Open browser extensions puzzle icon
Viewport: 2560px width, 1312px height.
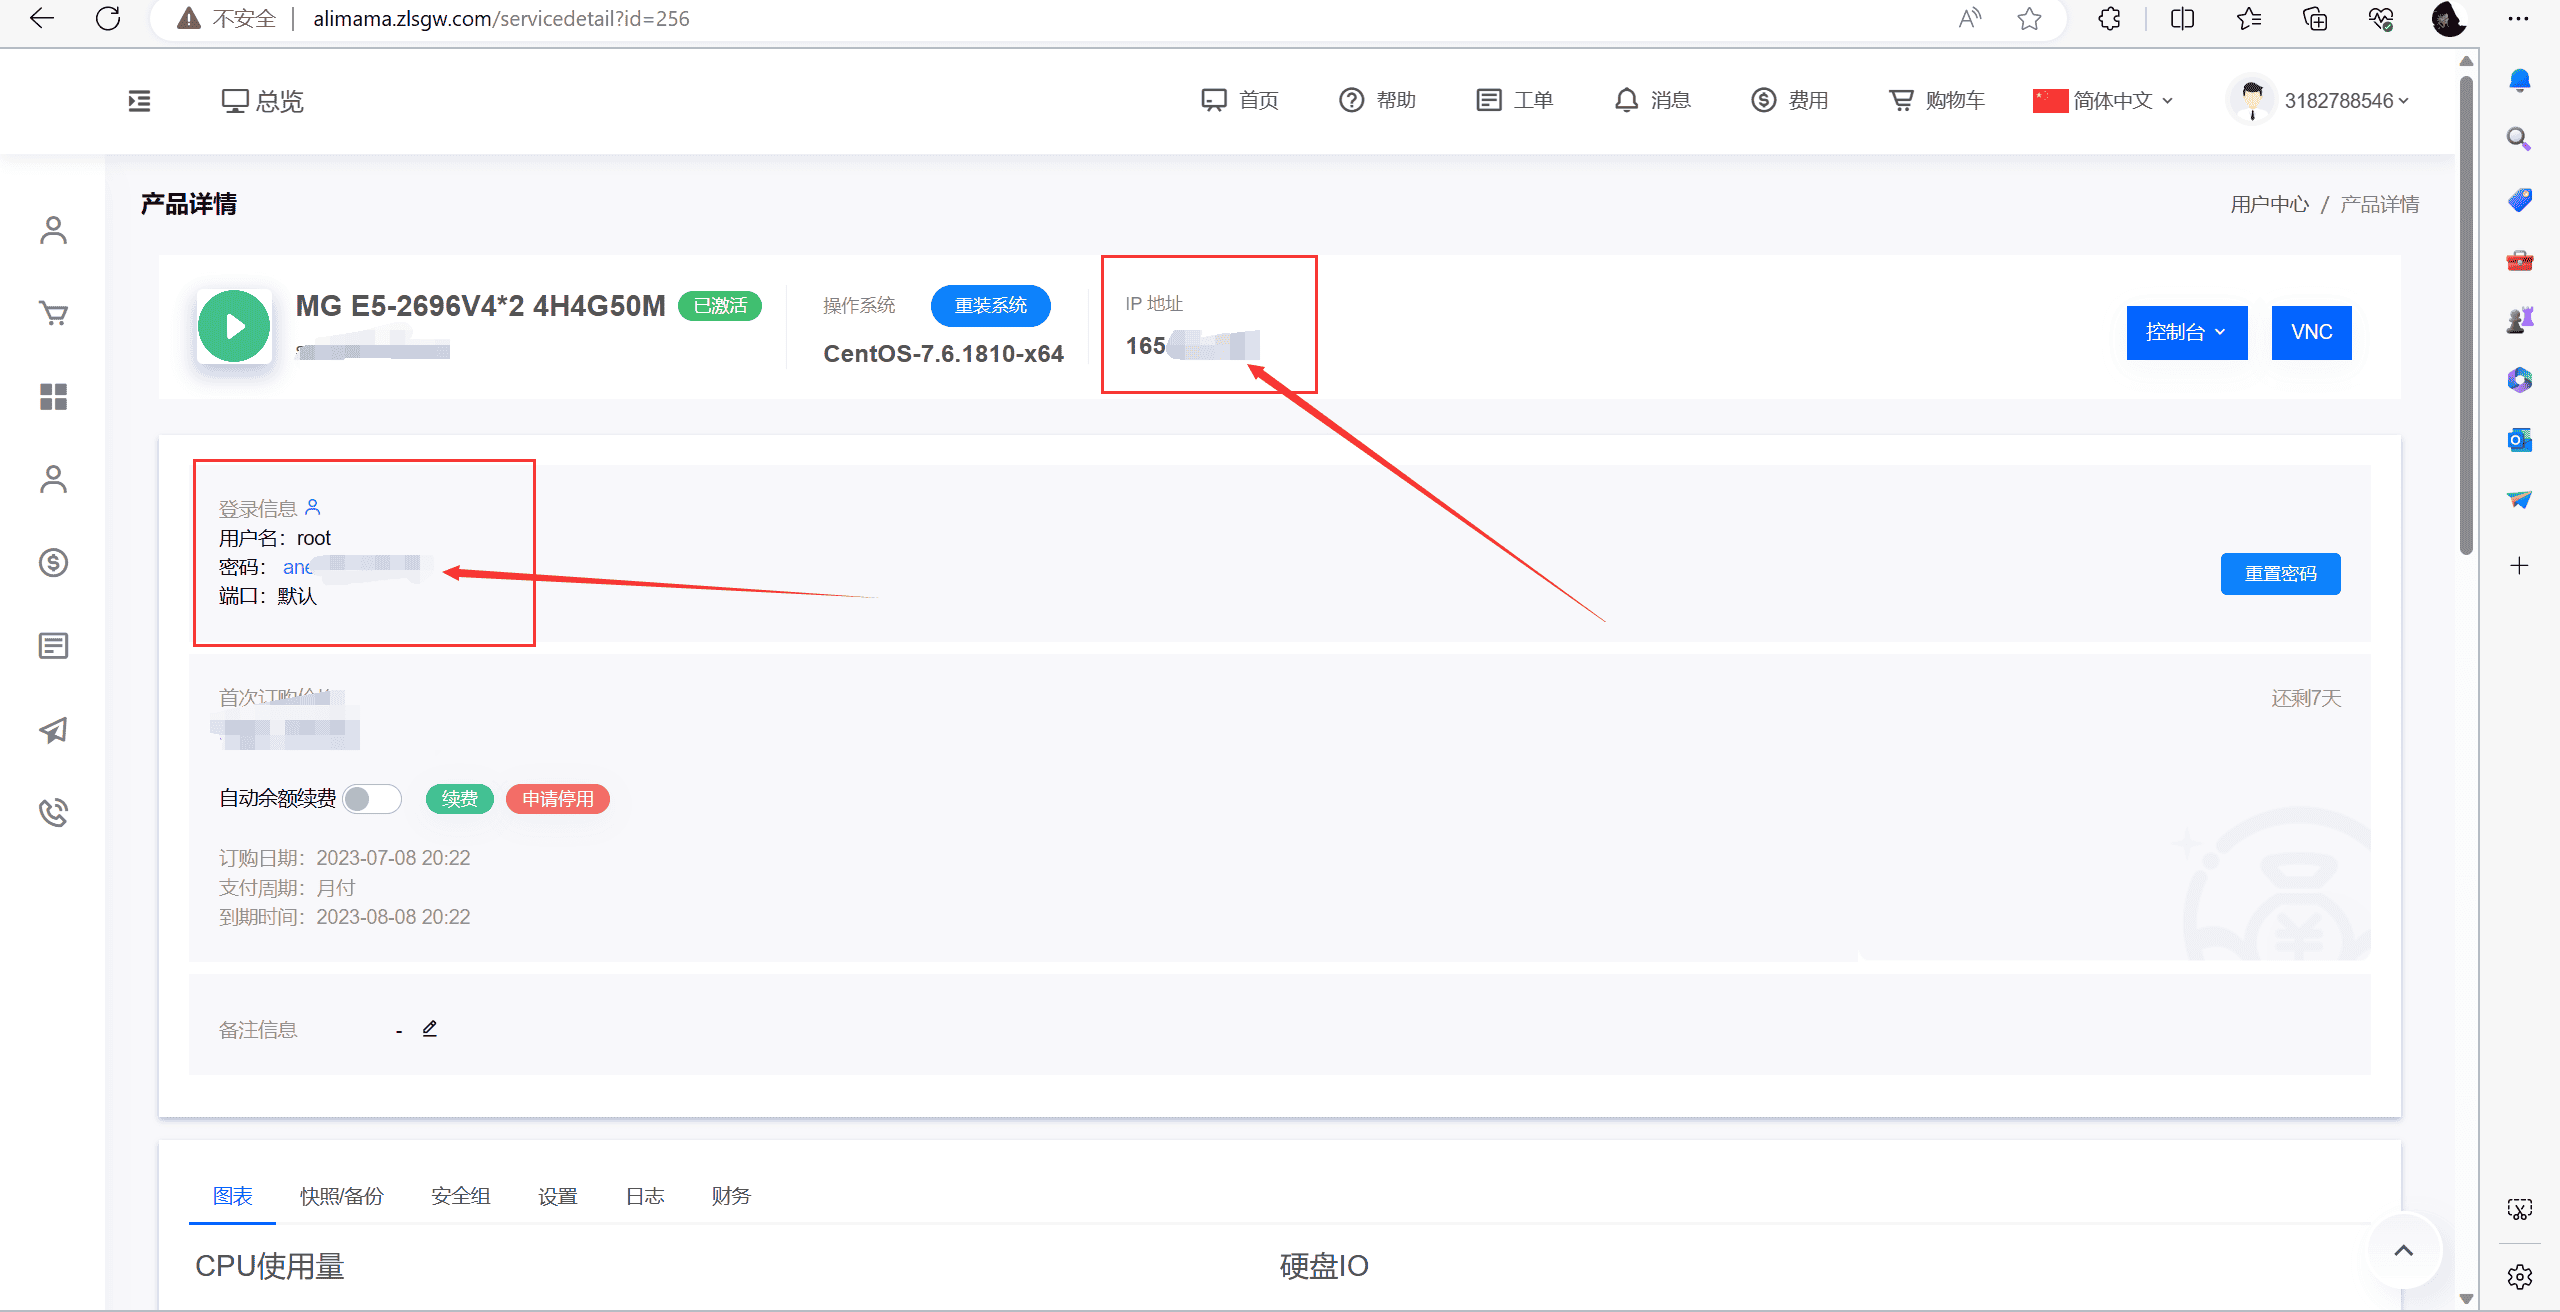click(x=2110, y=18)
